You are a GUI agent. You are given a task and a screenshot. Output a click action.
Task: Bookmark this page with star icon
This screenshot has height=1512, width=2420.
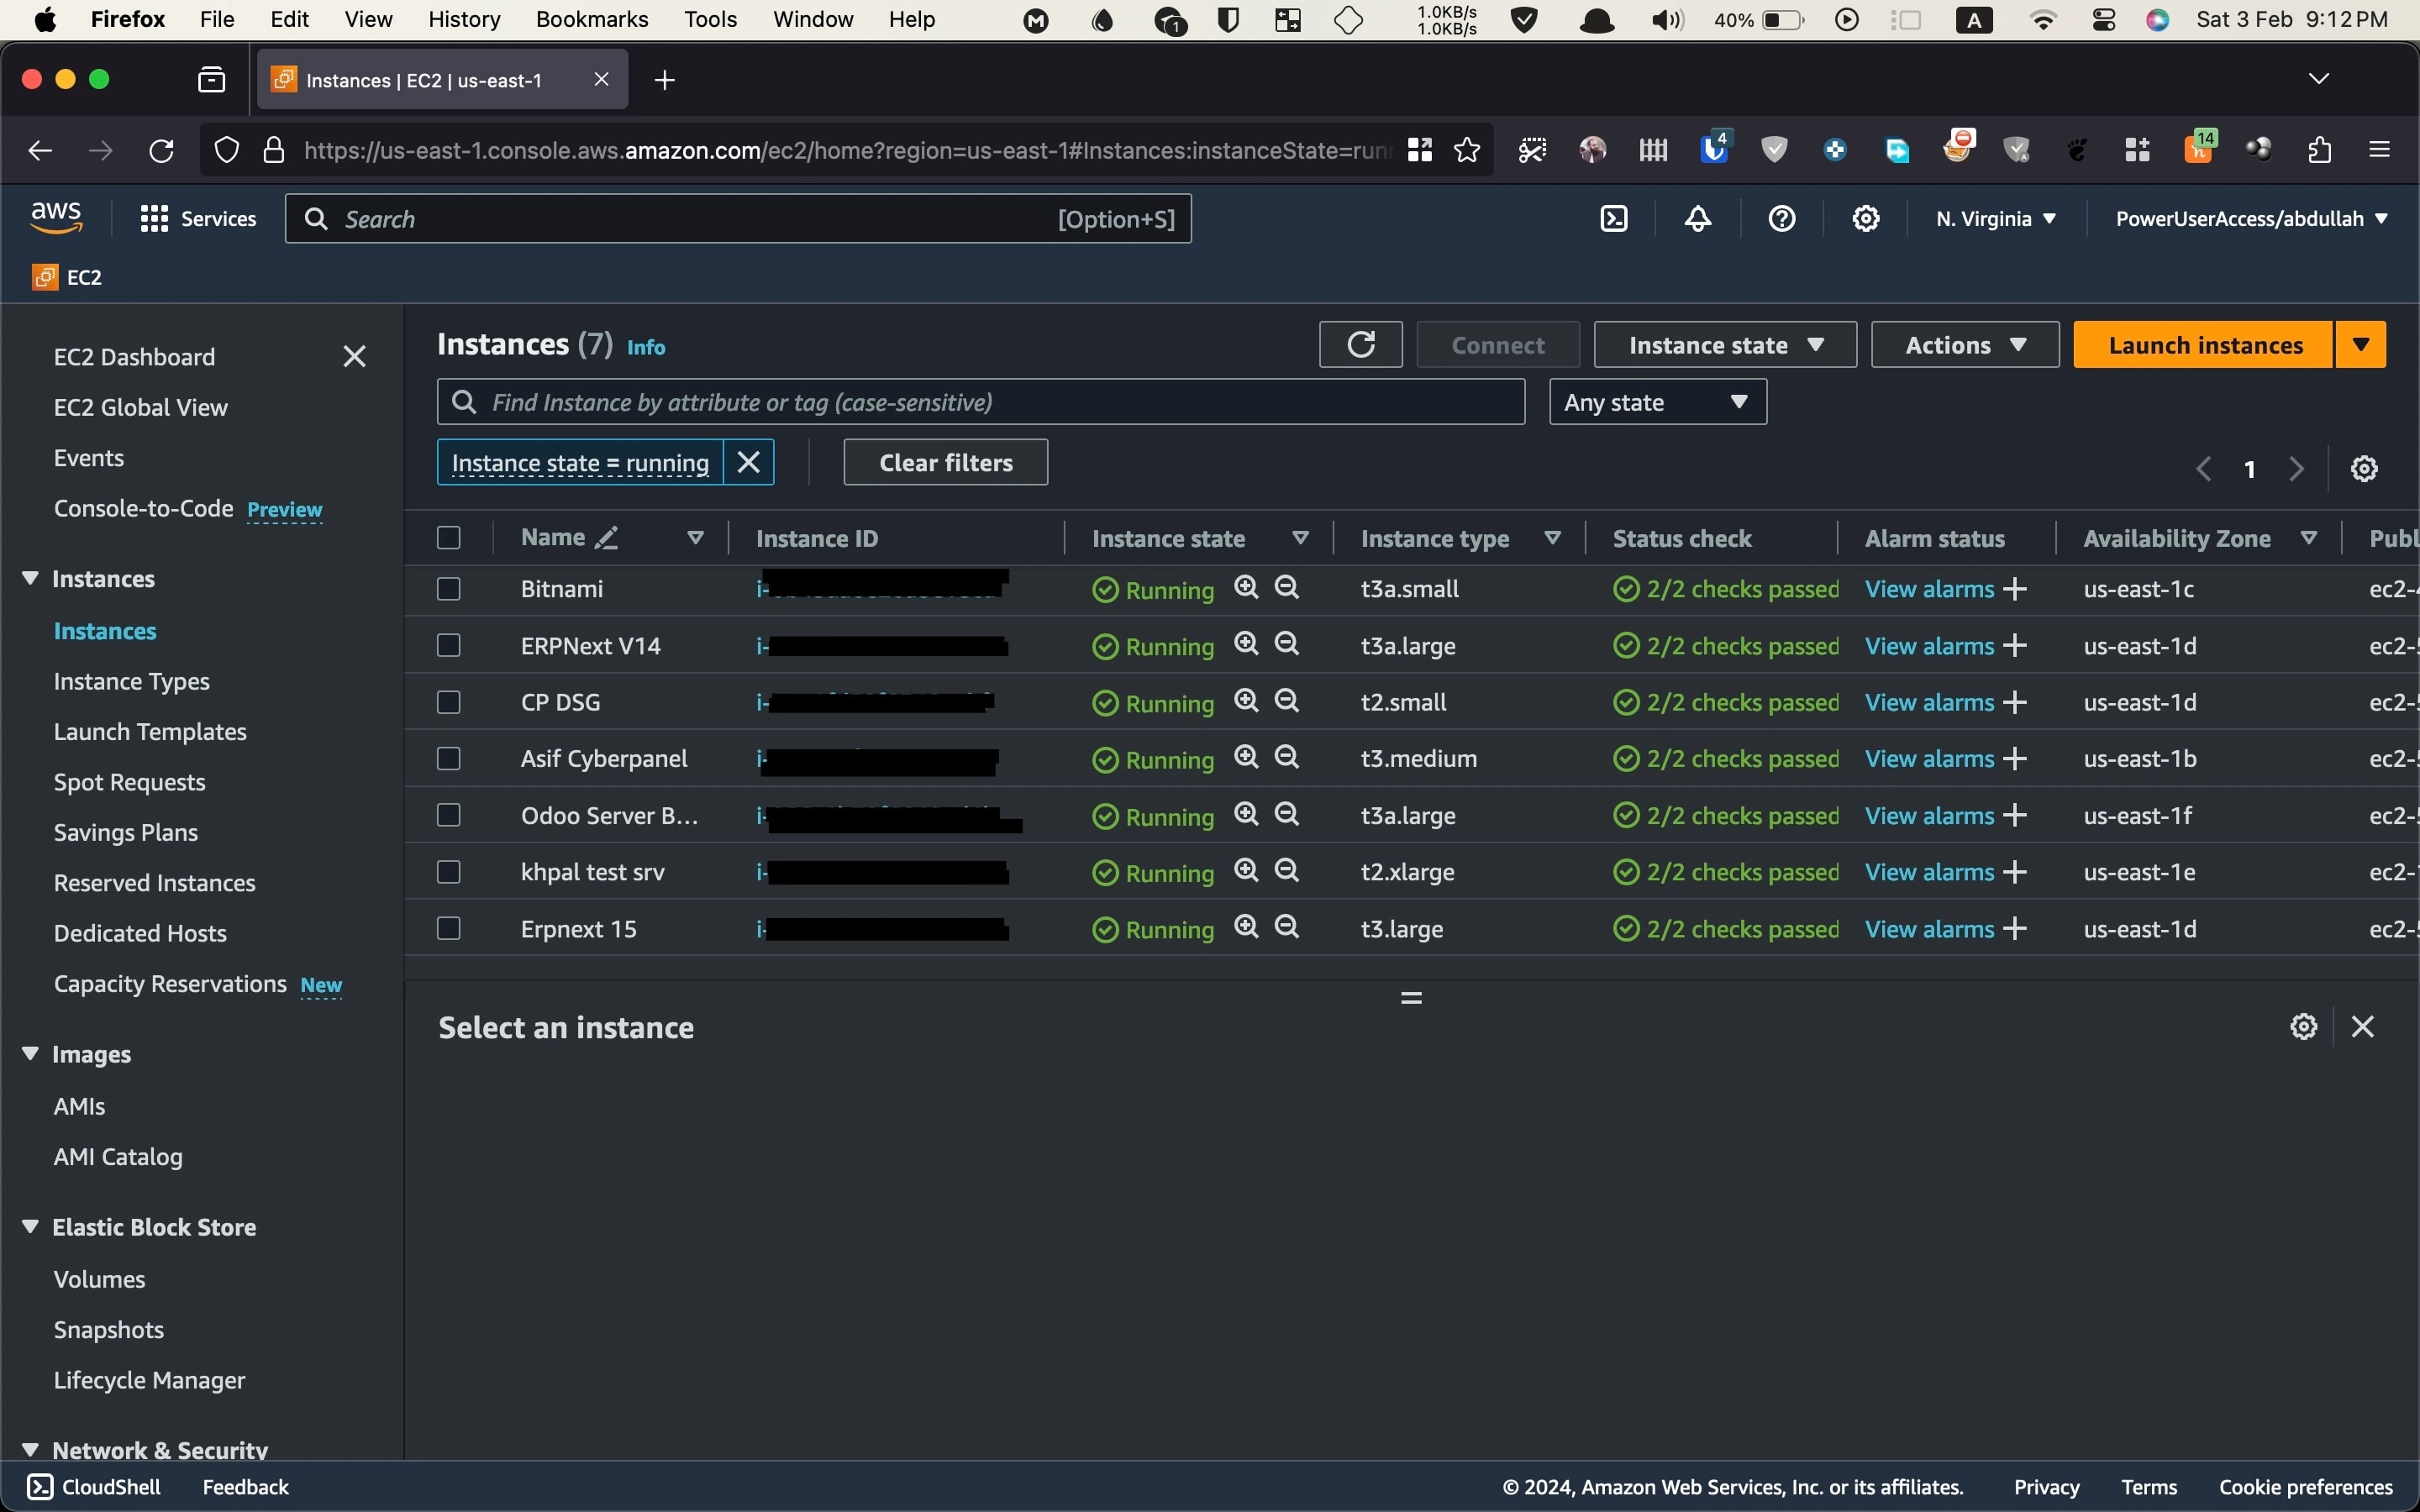click(x=1467, y=150)
